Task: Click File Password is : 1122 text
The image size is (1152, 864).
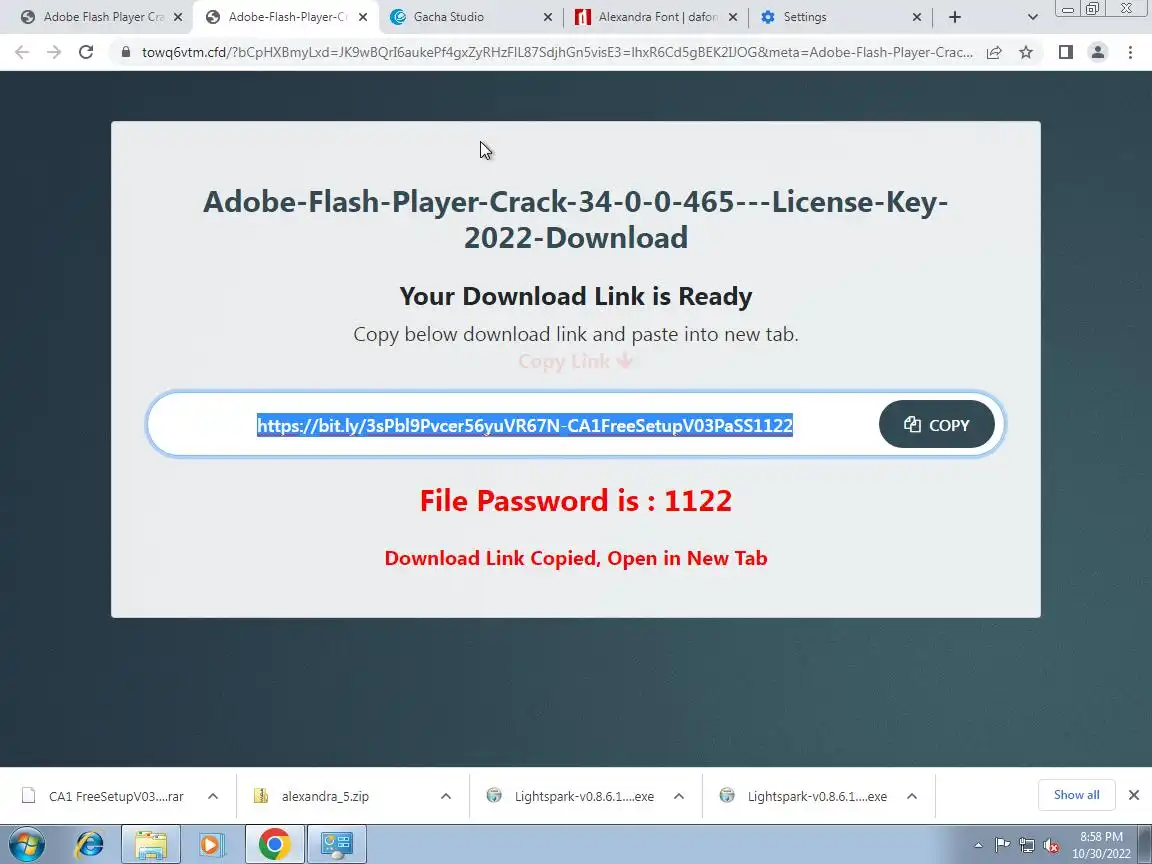Action: pos(576,500)
